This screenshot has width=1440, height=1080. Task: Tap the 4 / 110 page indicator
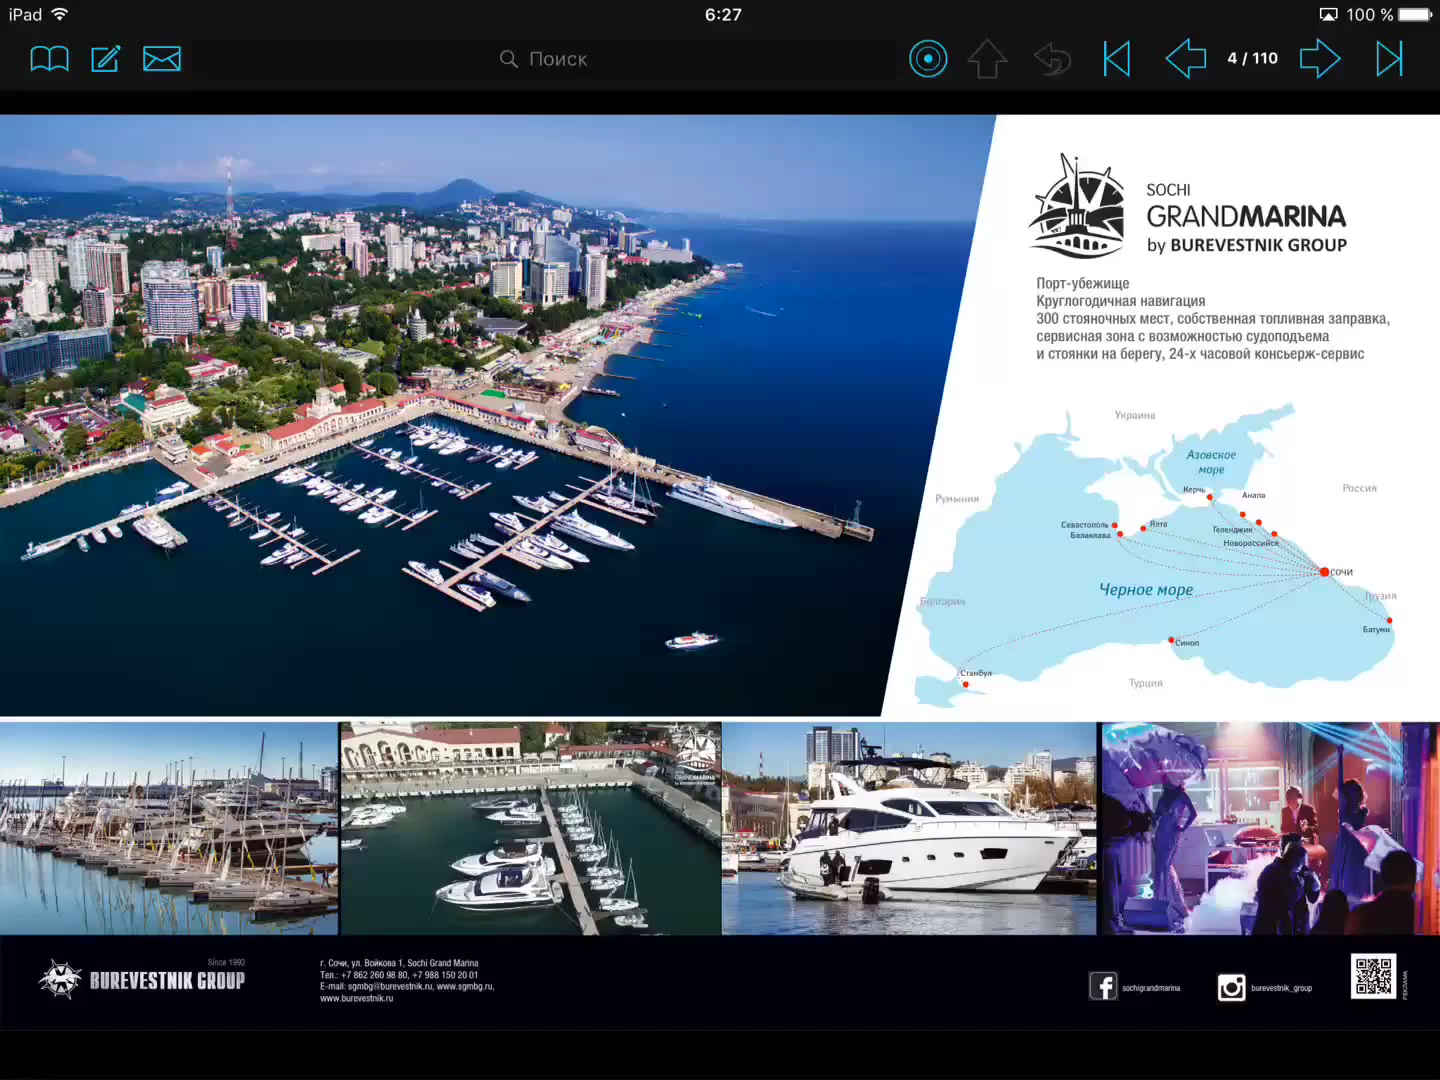tap(1252, 59)
